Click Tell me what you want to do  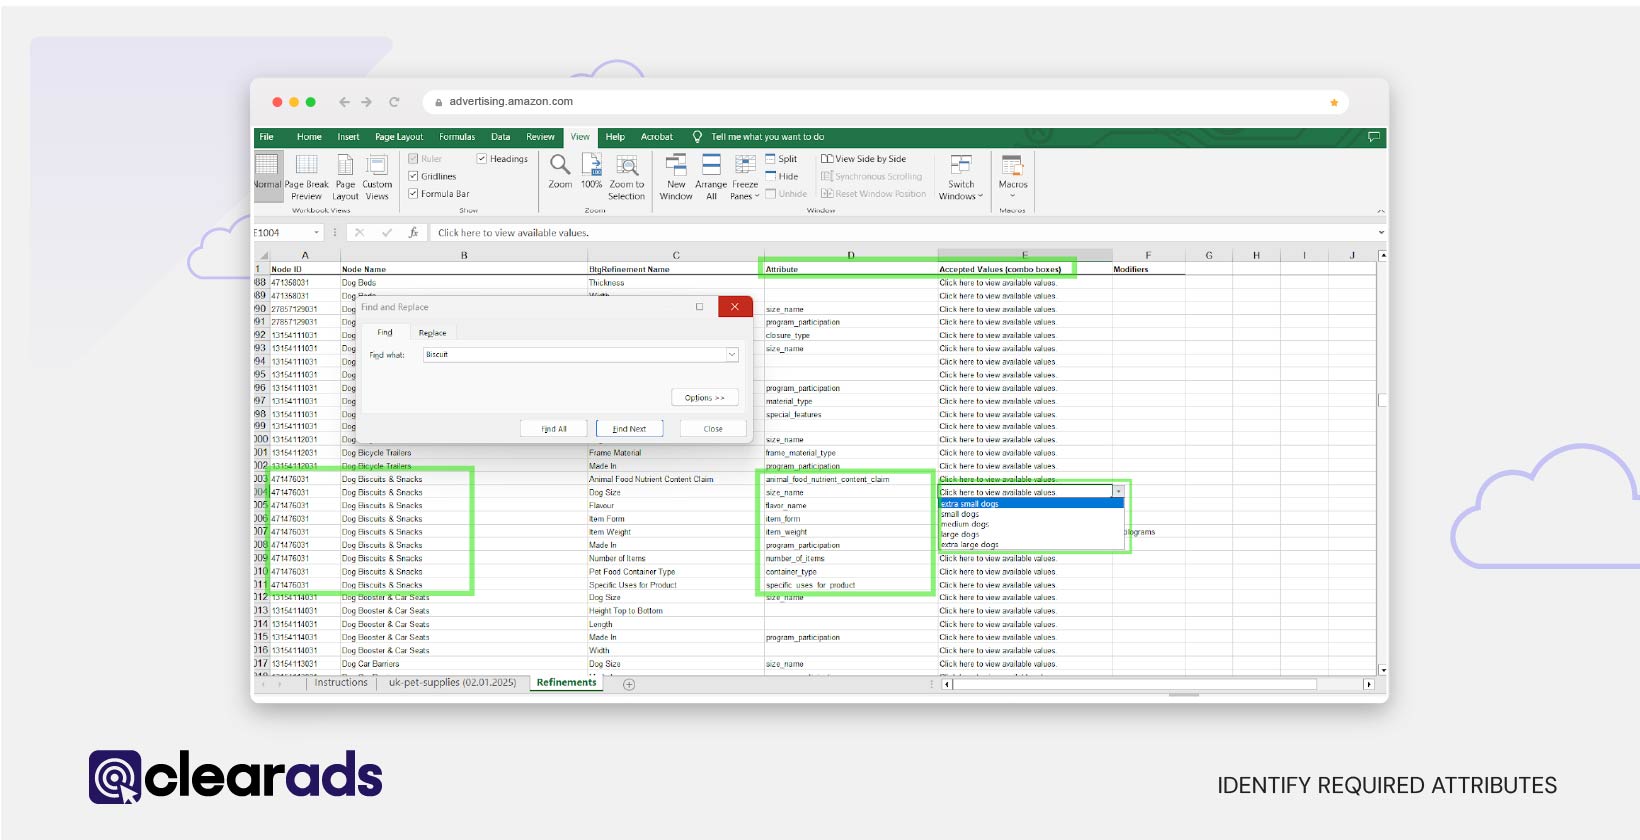click(x=768, y=137)
